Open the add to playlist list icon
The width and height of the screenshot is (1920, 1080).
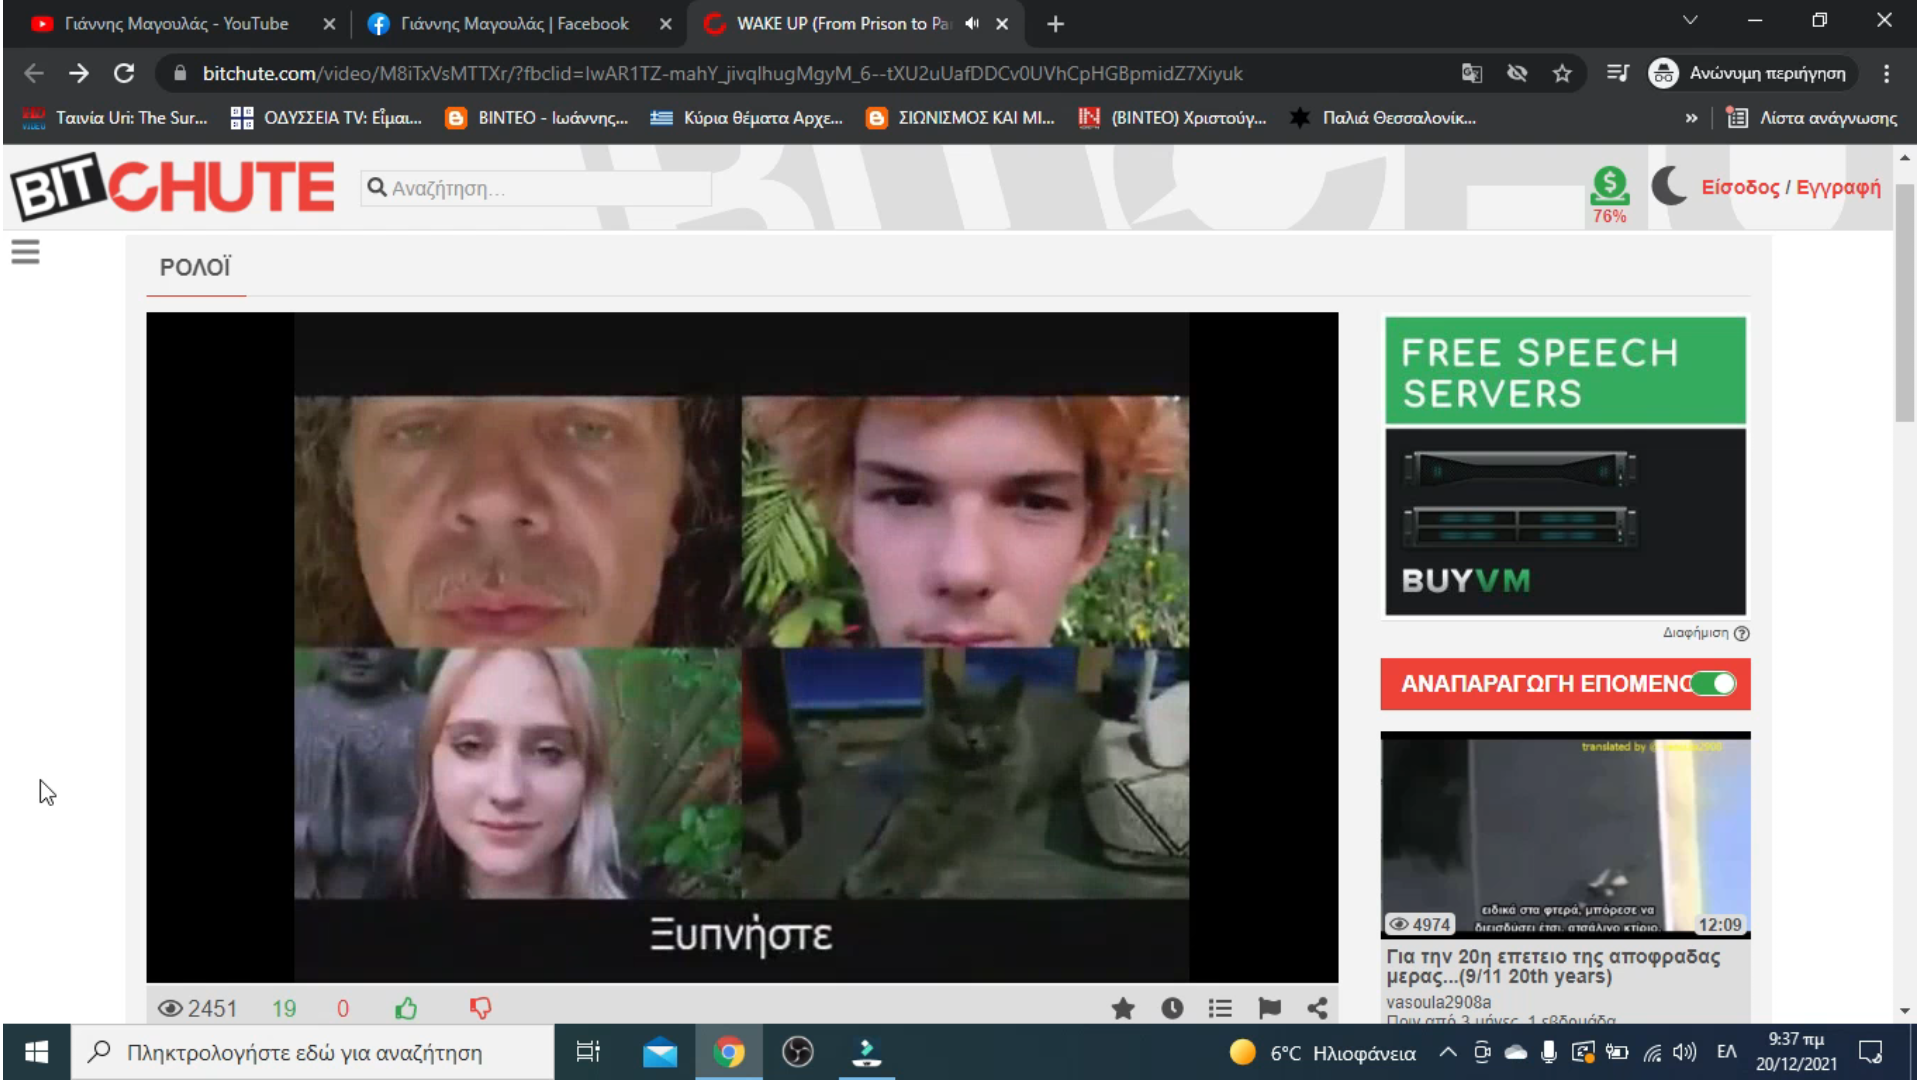tap(1220, 1008)
